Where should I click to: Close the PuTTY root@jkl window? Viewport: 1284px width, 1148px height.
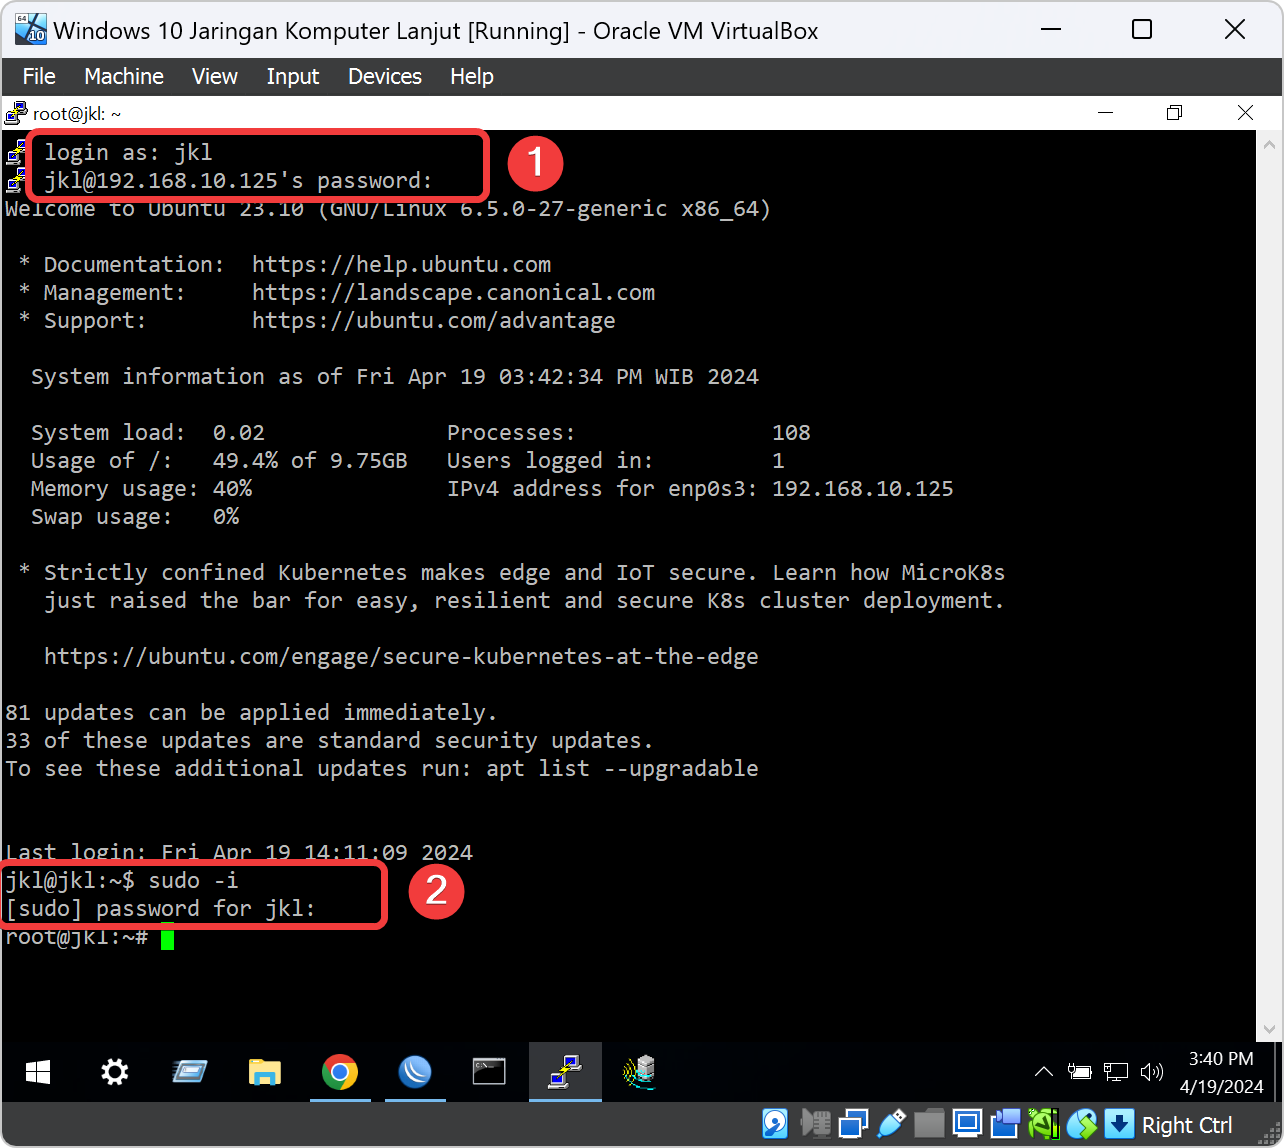click(1245, 113)
